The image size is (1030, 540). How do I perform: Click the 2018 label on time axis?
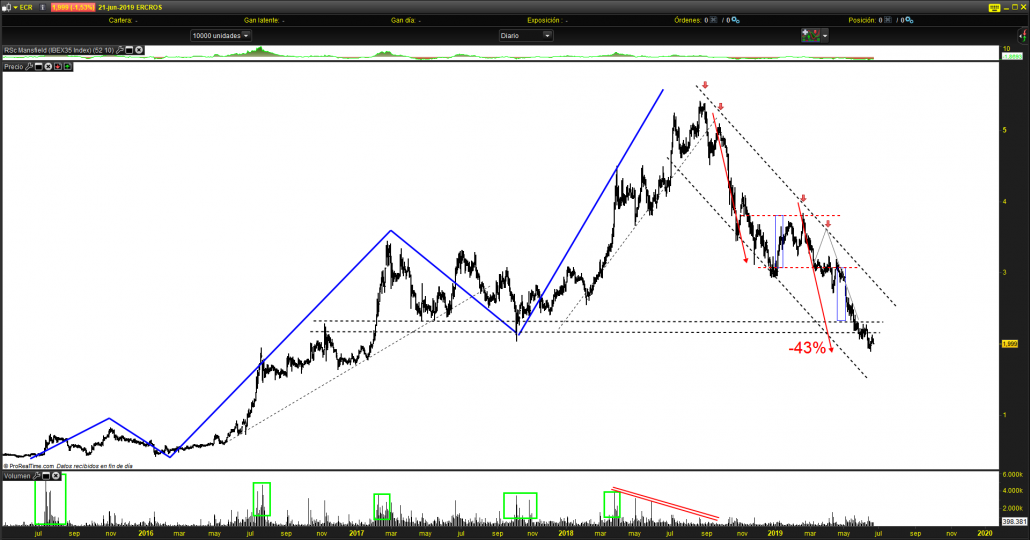click(x=565, y=533)
